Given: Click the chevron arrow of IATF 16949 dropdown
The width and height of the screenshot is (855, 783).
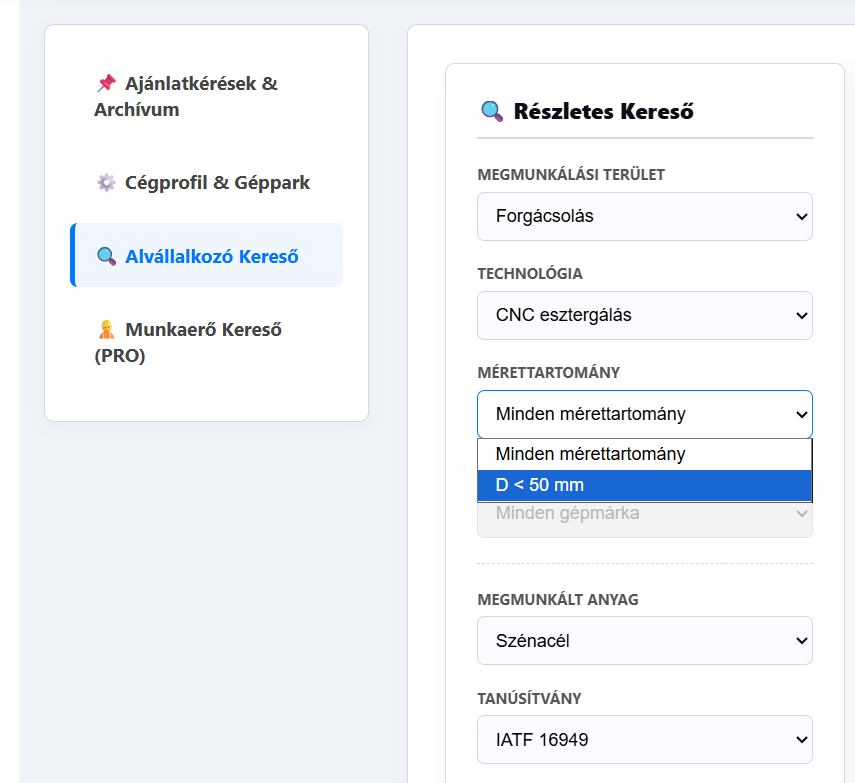Looking at the screenshot, I should [801, 740].
